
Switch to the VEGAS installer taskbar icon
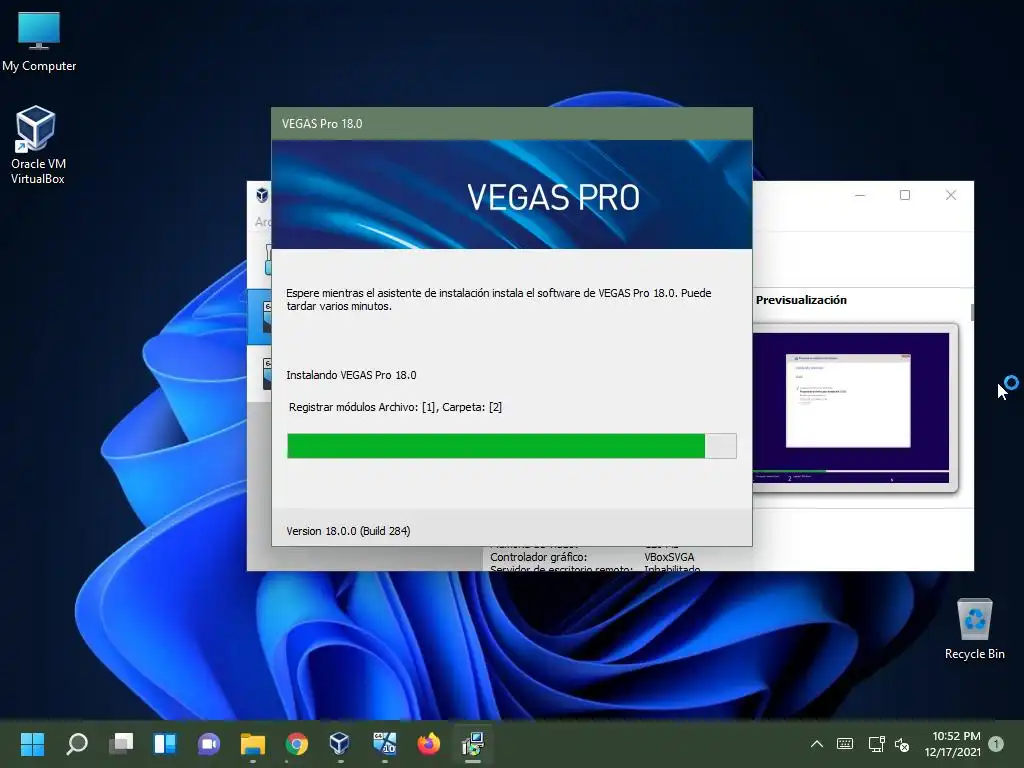[x=472, y=744]
